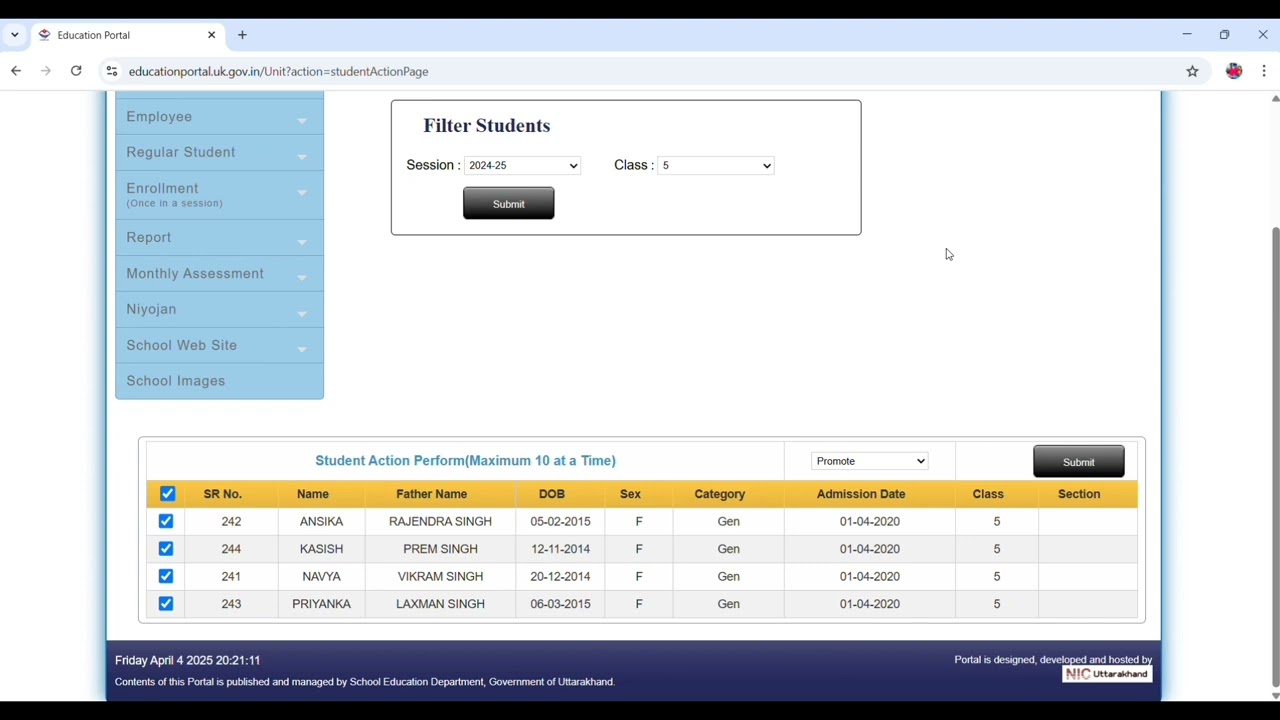Click student name KASISH
Screen dimensions: 1280x720
321,549
